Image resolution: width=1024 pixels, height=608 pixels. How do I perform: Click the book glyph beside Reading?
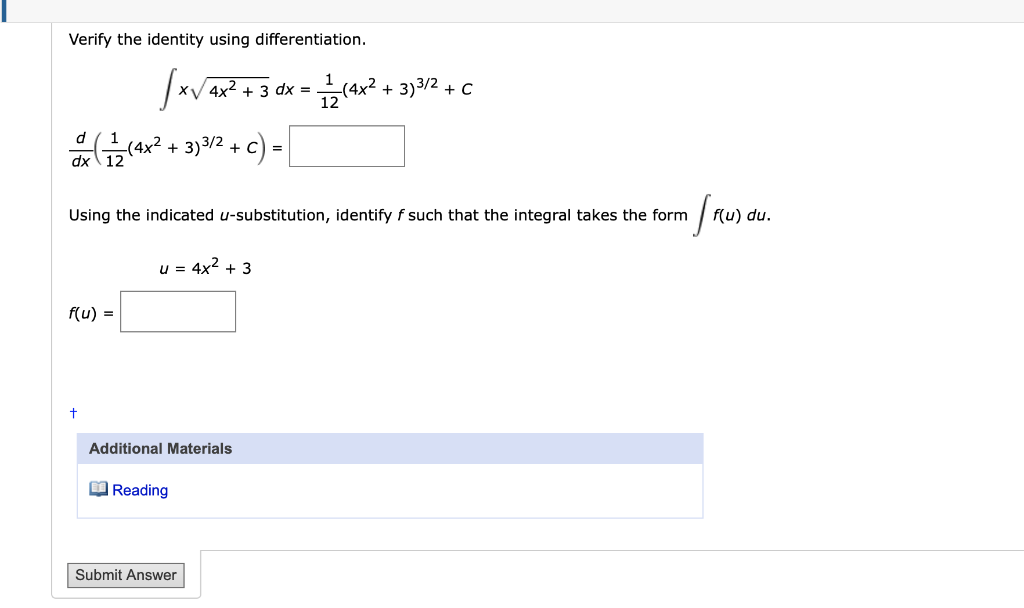[99, 489]
